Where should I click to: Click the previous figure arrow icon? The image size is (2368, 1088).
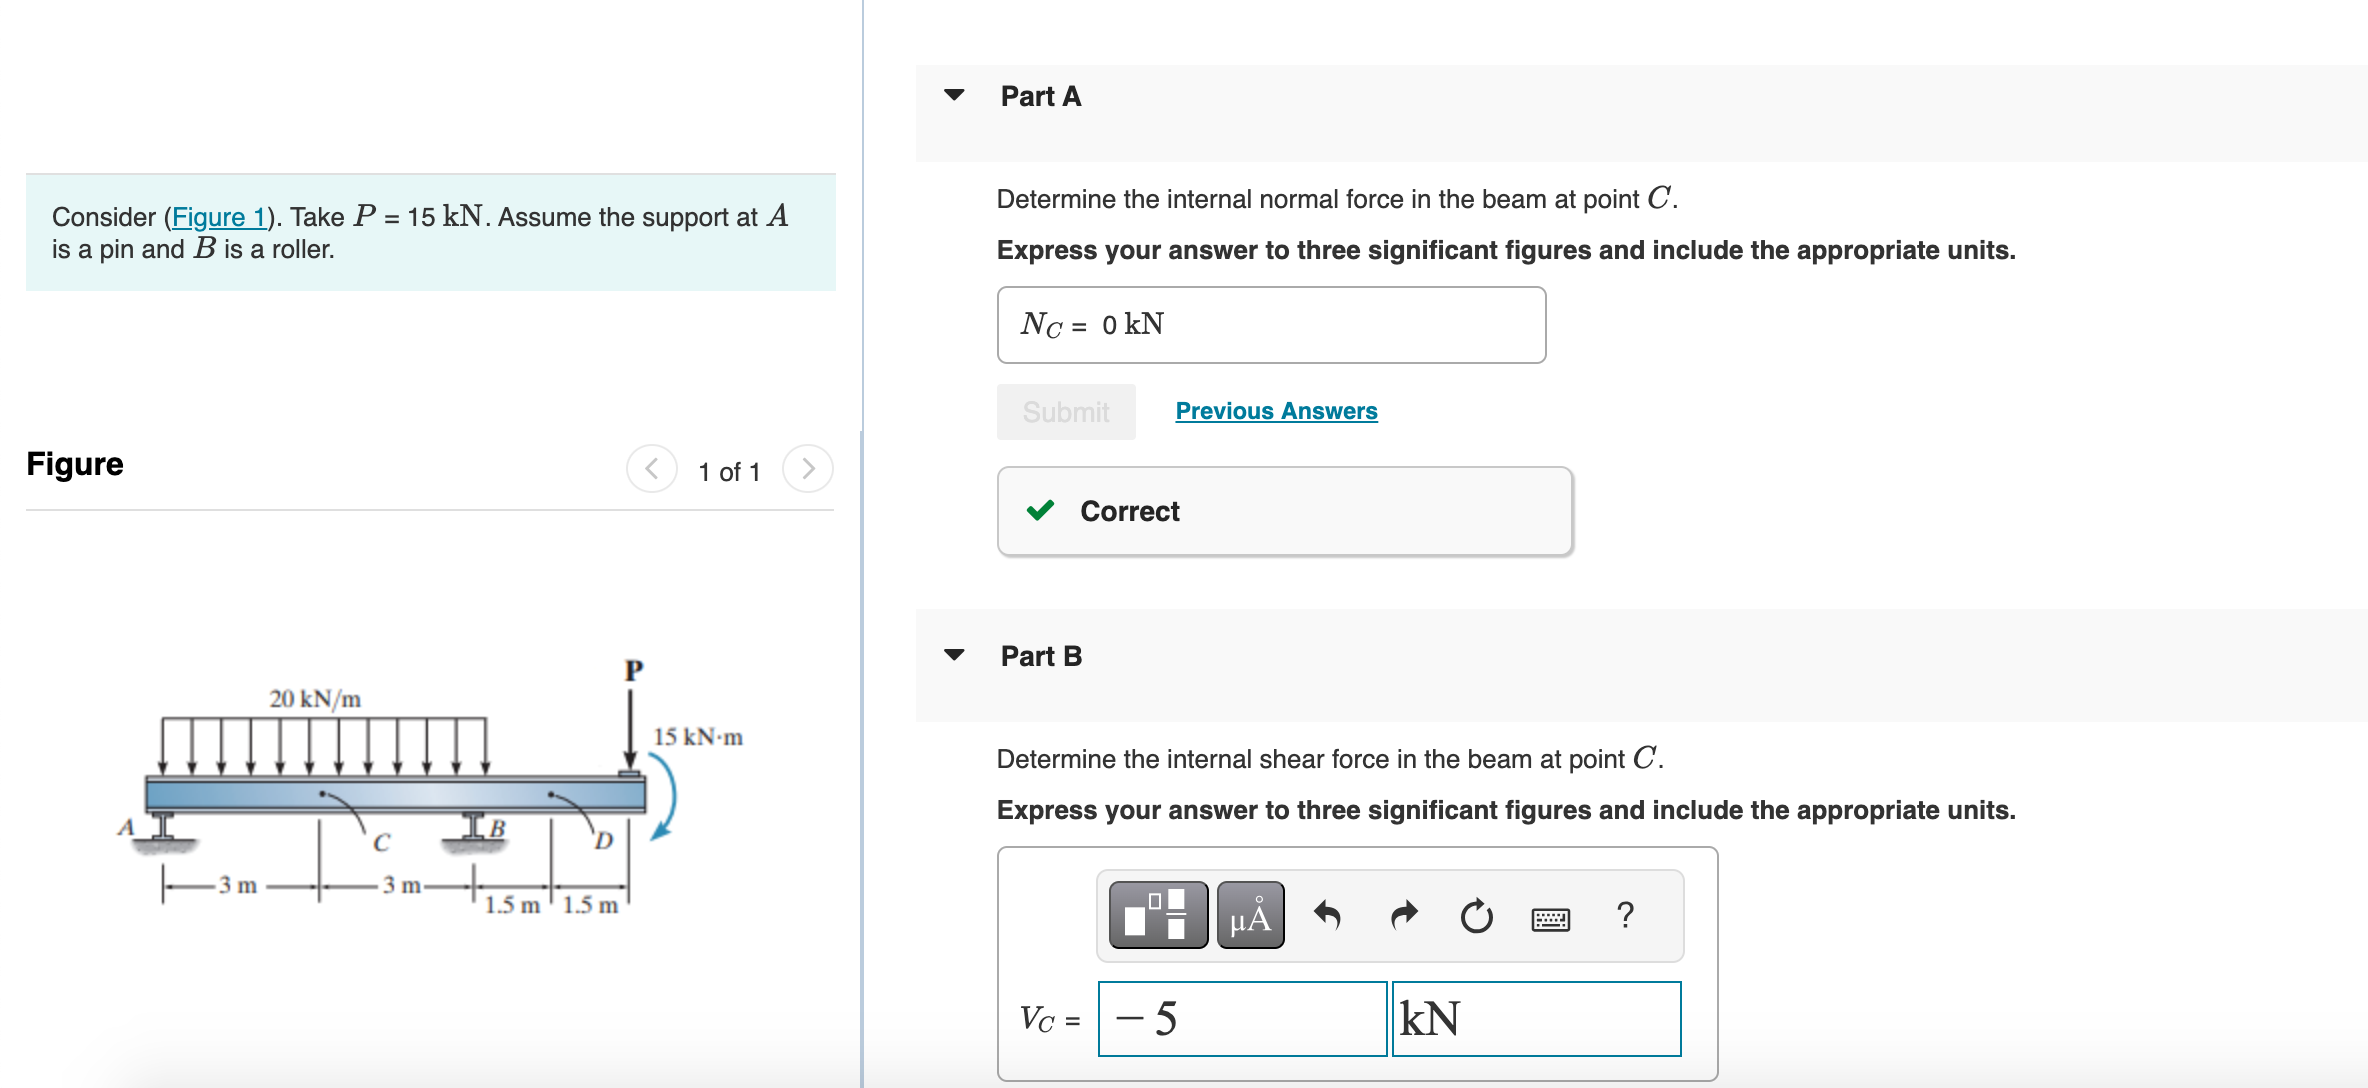click(652, 468)
